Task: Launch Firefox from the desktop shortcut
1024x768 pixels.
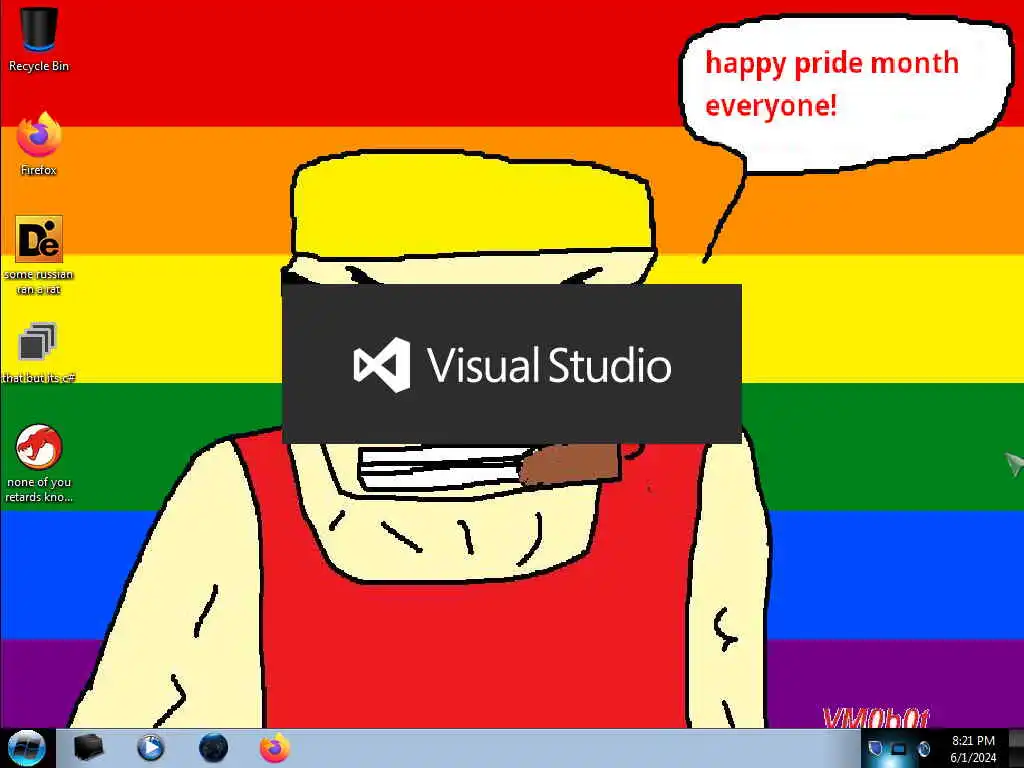Action: (x=39, y=144)
